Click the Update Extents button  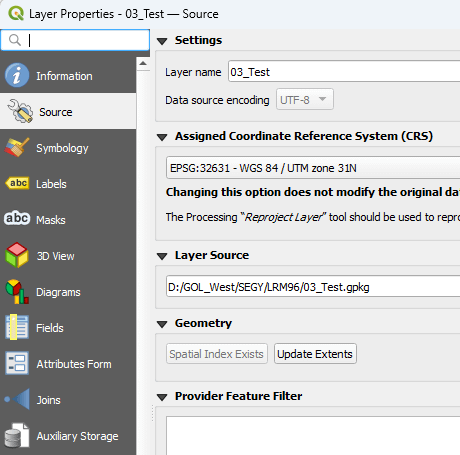click(315, 354)
